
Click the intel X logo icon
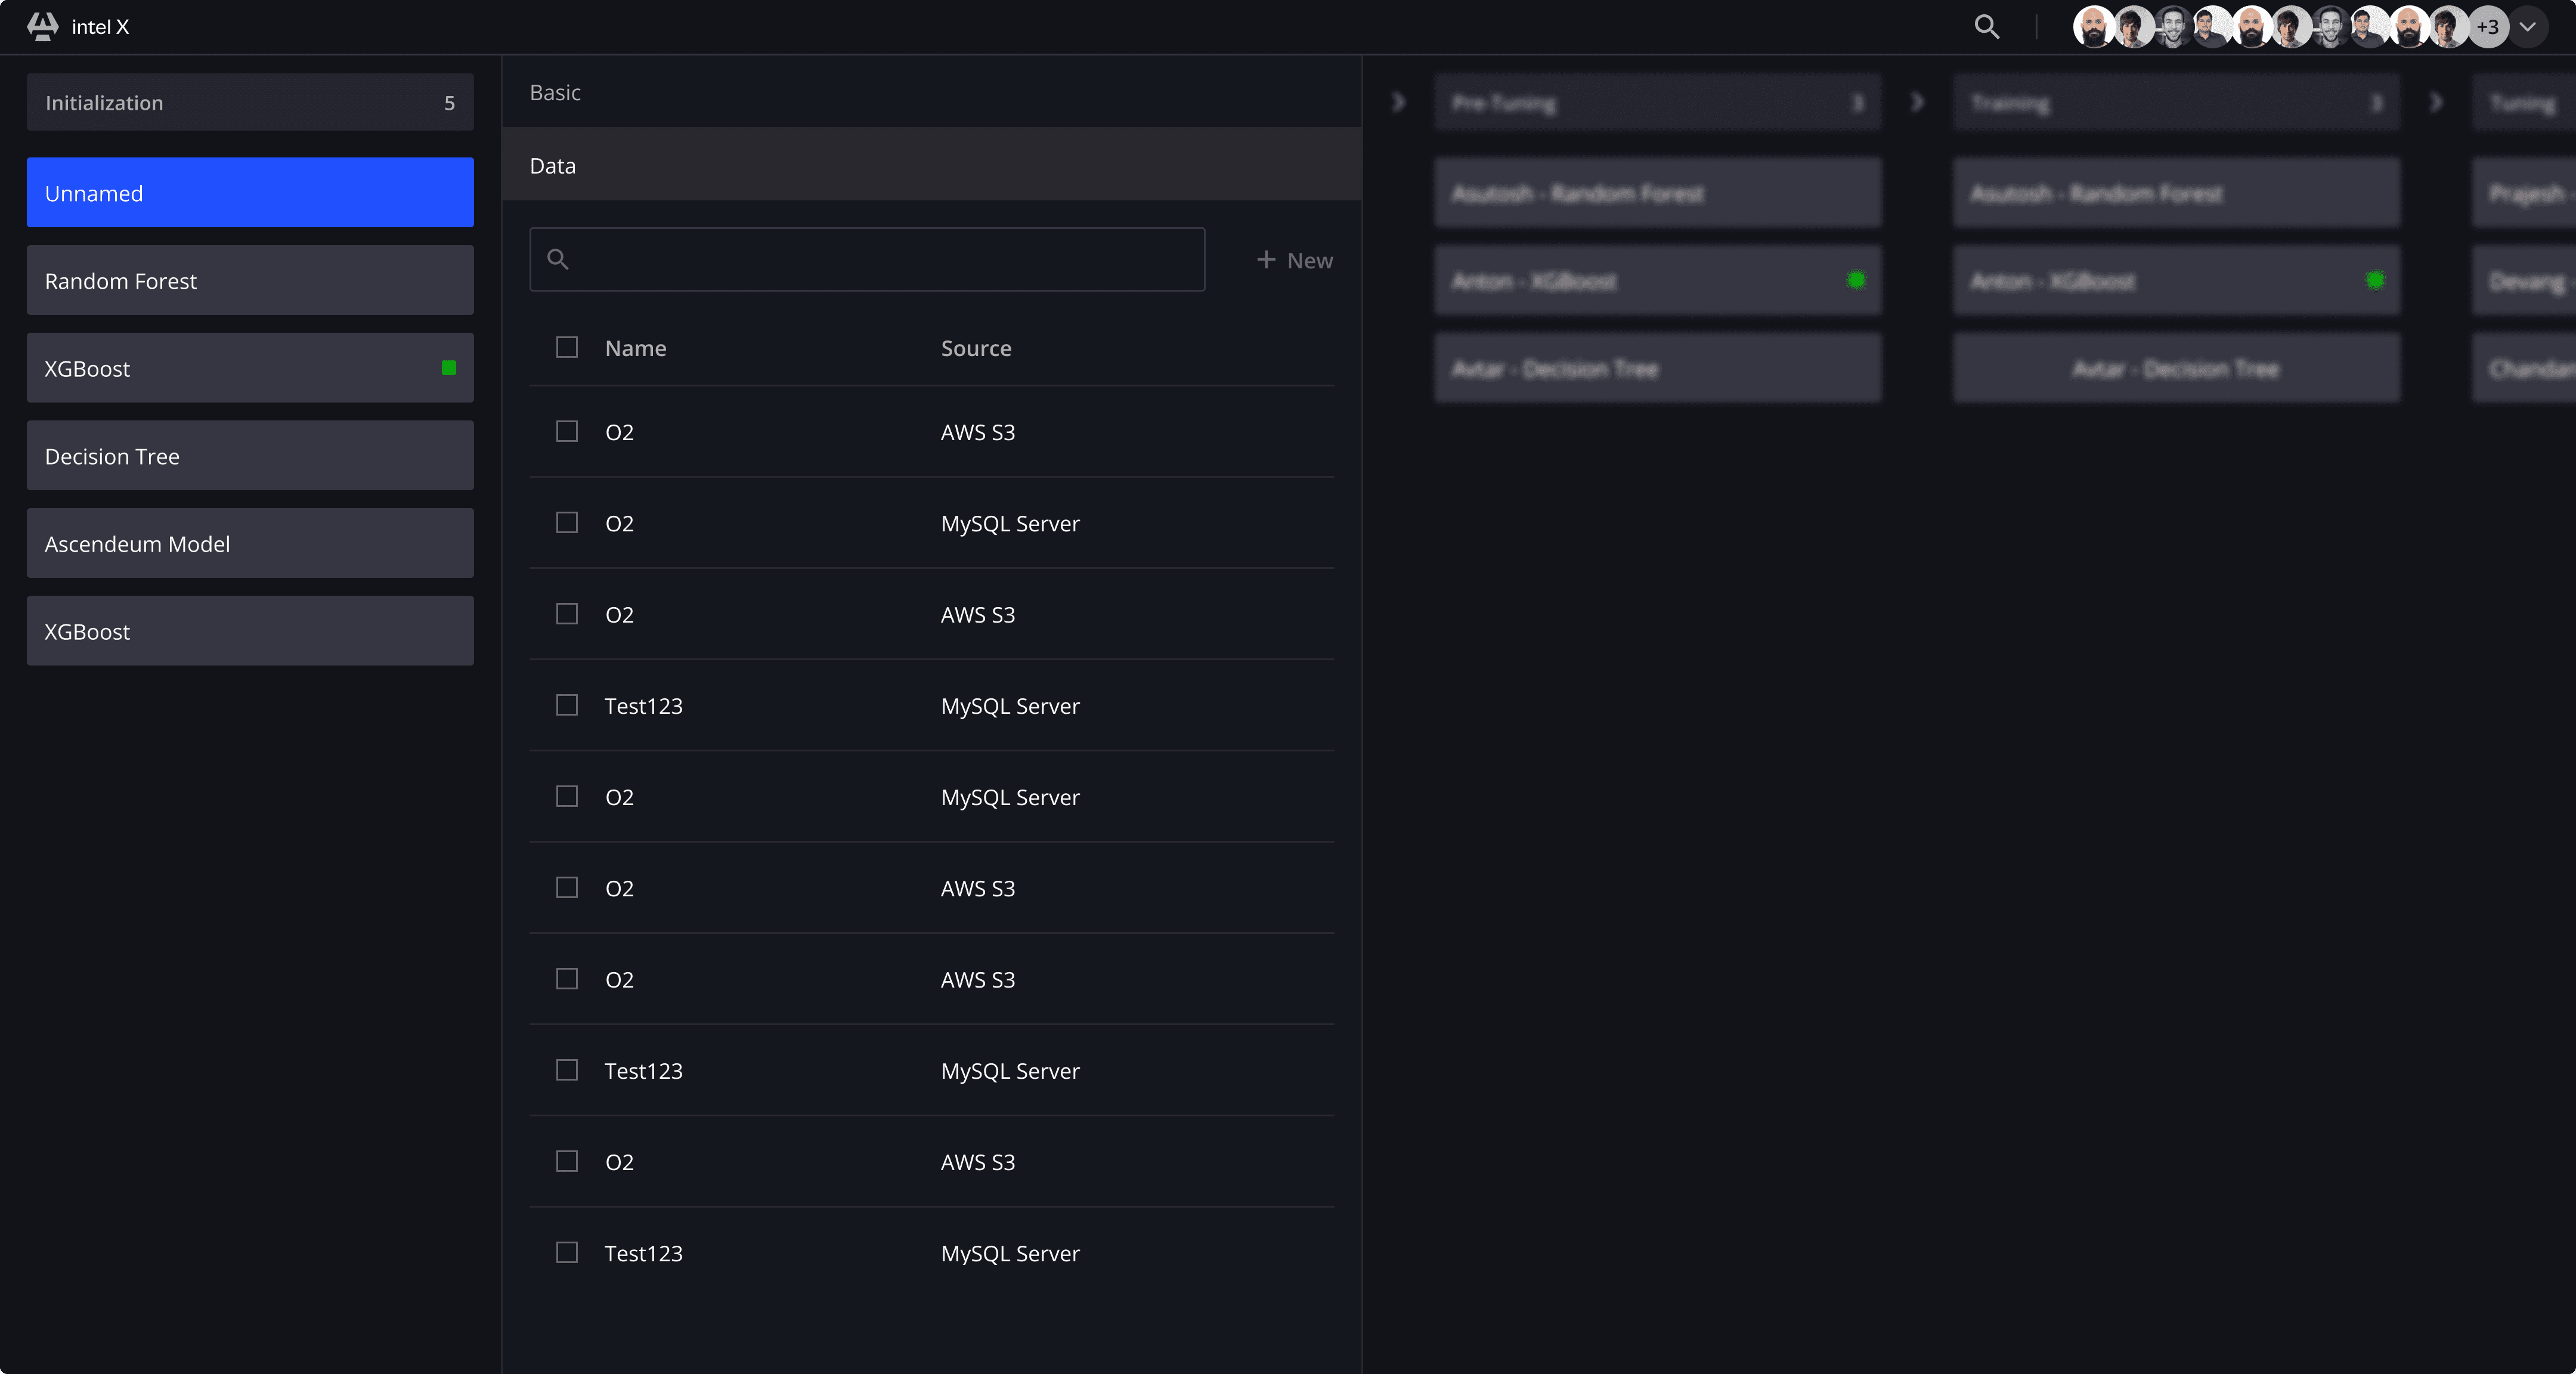click(x=42, y=26)
